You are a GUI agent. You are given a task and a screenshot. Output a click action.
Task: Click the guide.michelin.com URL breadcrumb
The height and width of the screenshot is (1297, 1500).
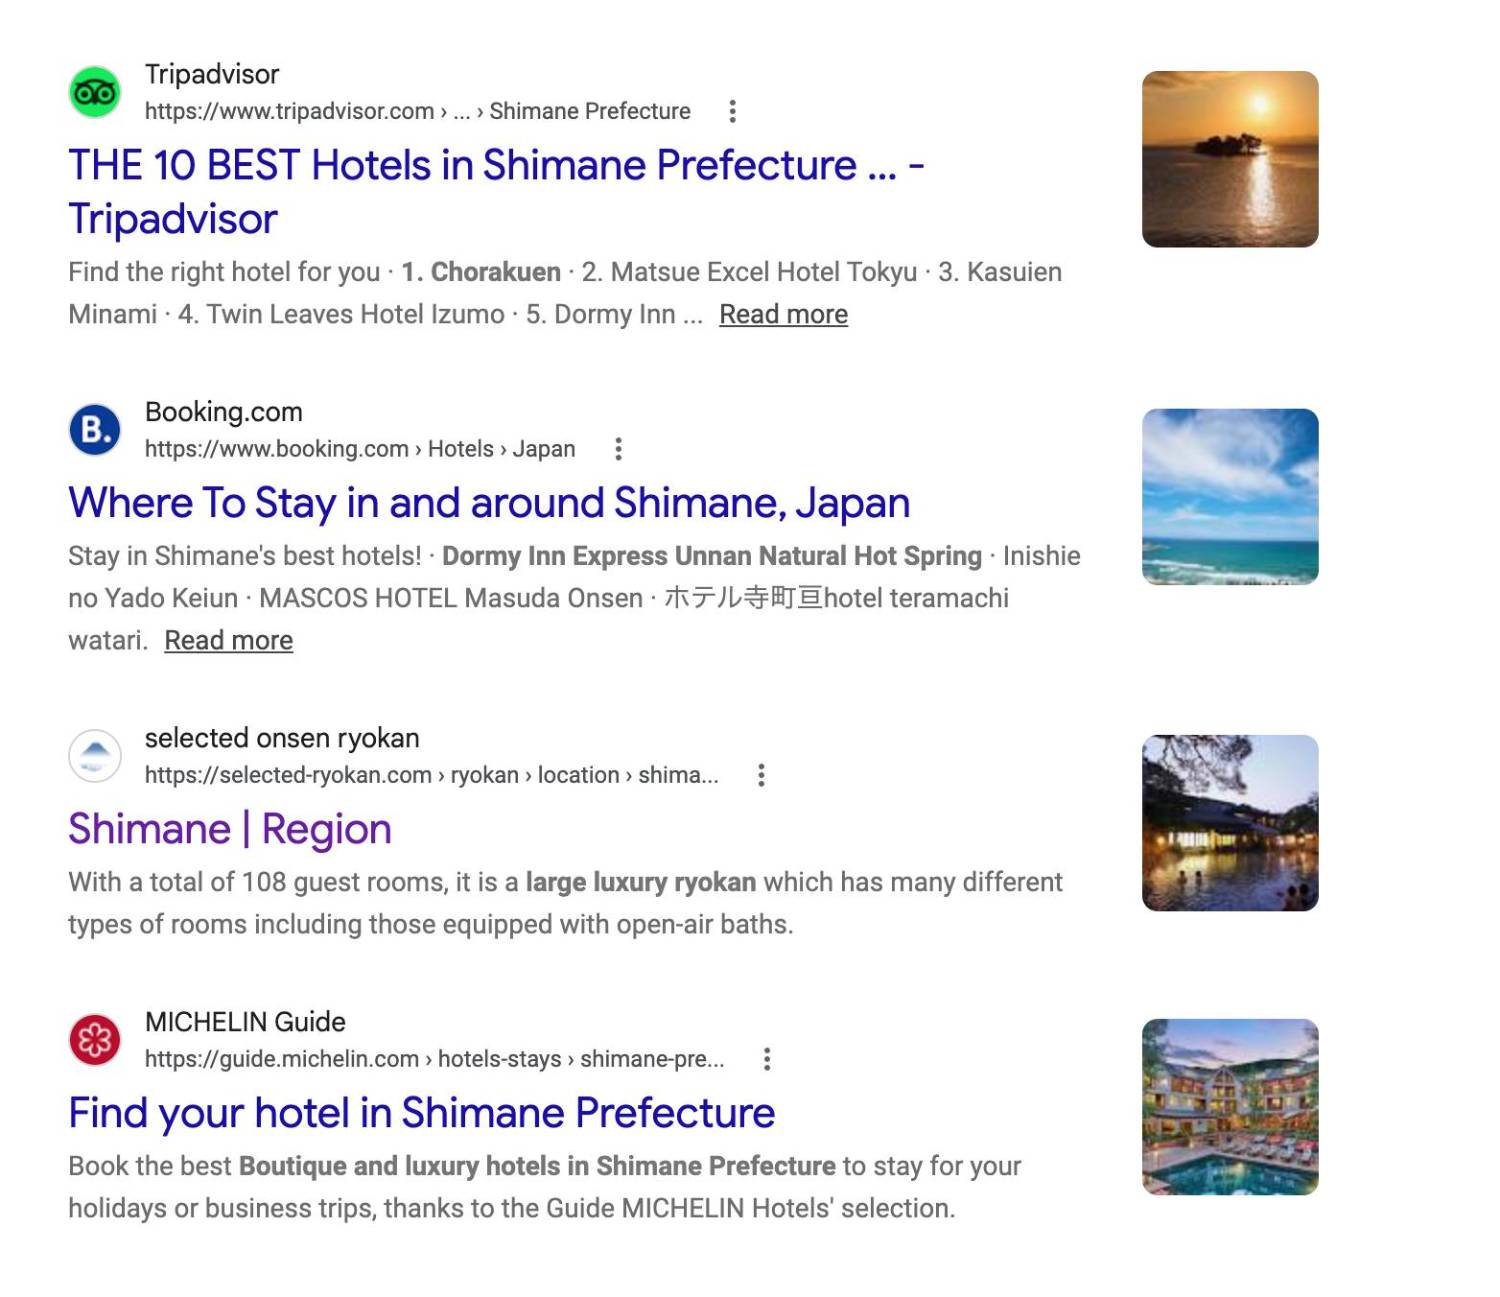pyautogui.click(x=435, y=1059)
